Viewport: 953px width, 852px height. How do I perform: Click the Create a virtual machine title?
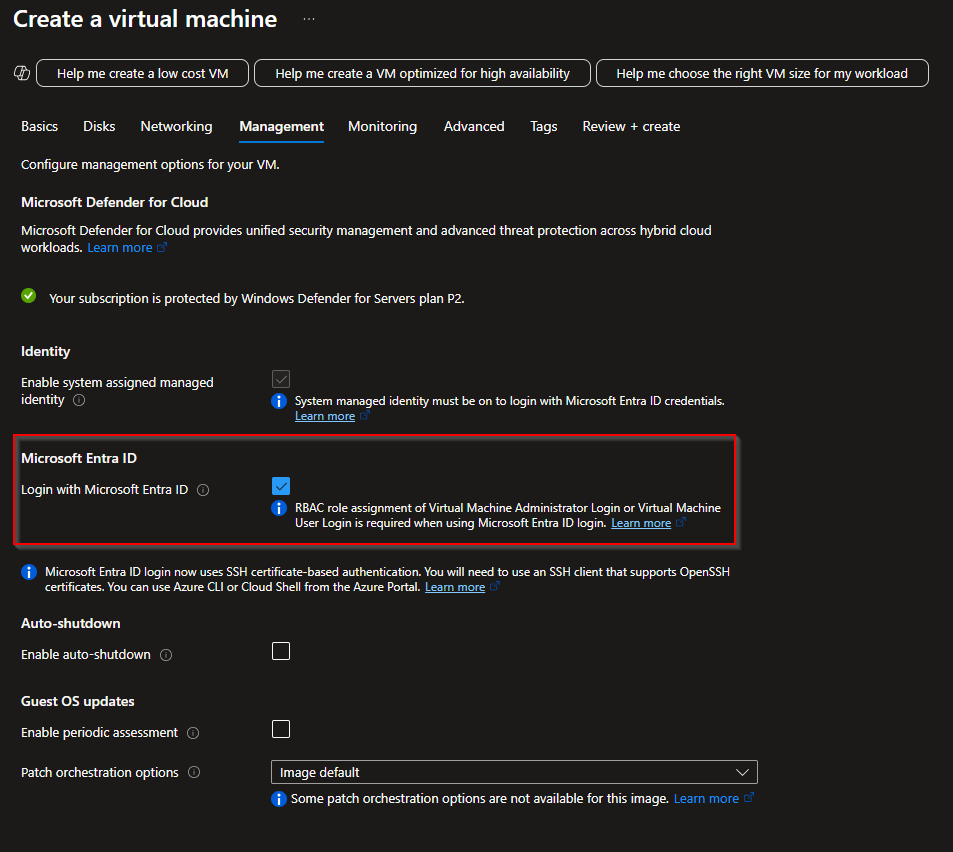(145, 19)
